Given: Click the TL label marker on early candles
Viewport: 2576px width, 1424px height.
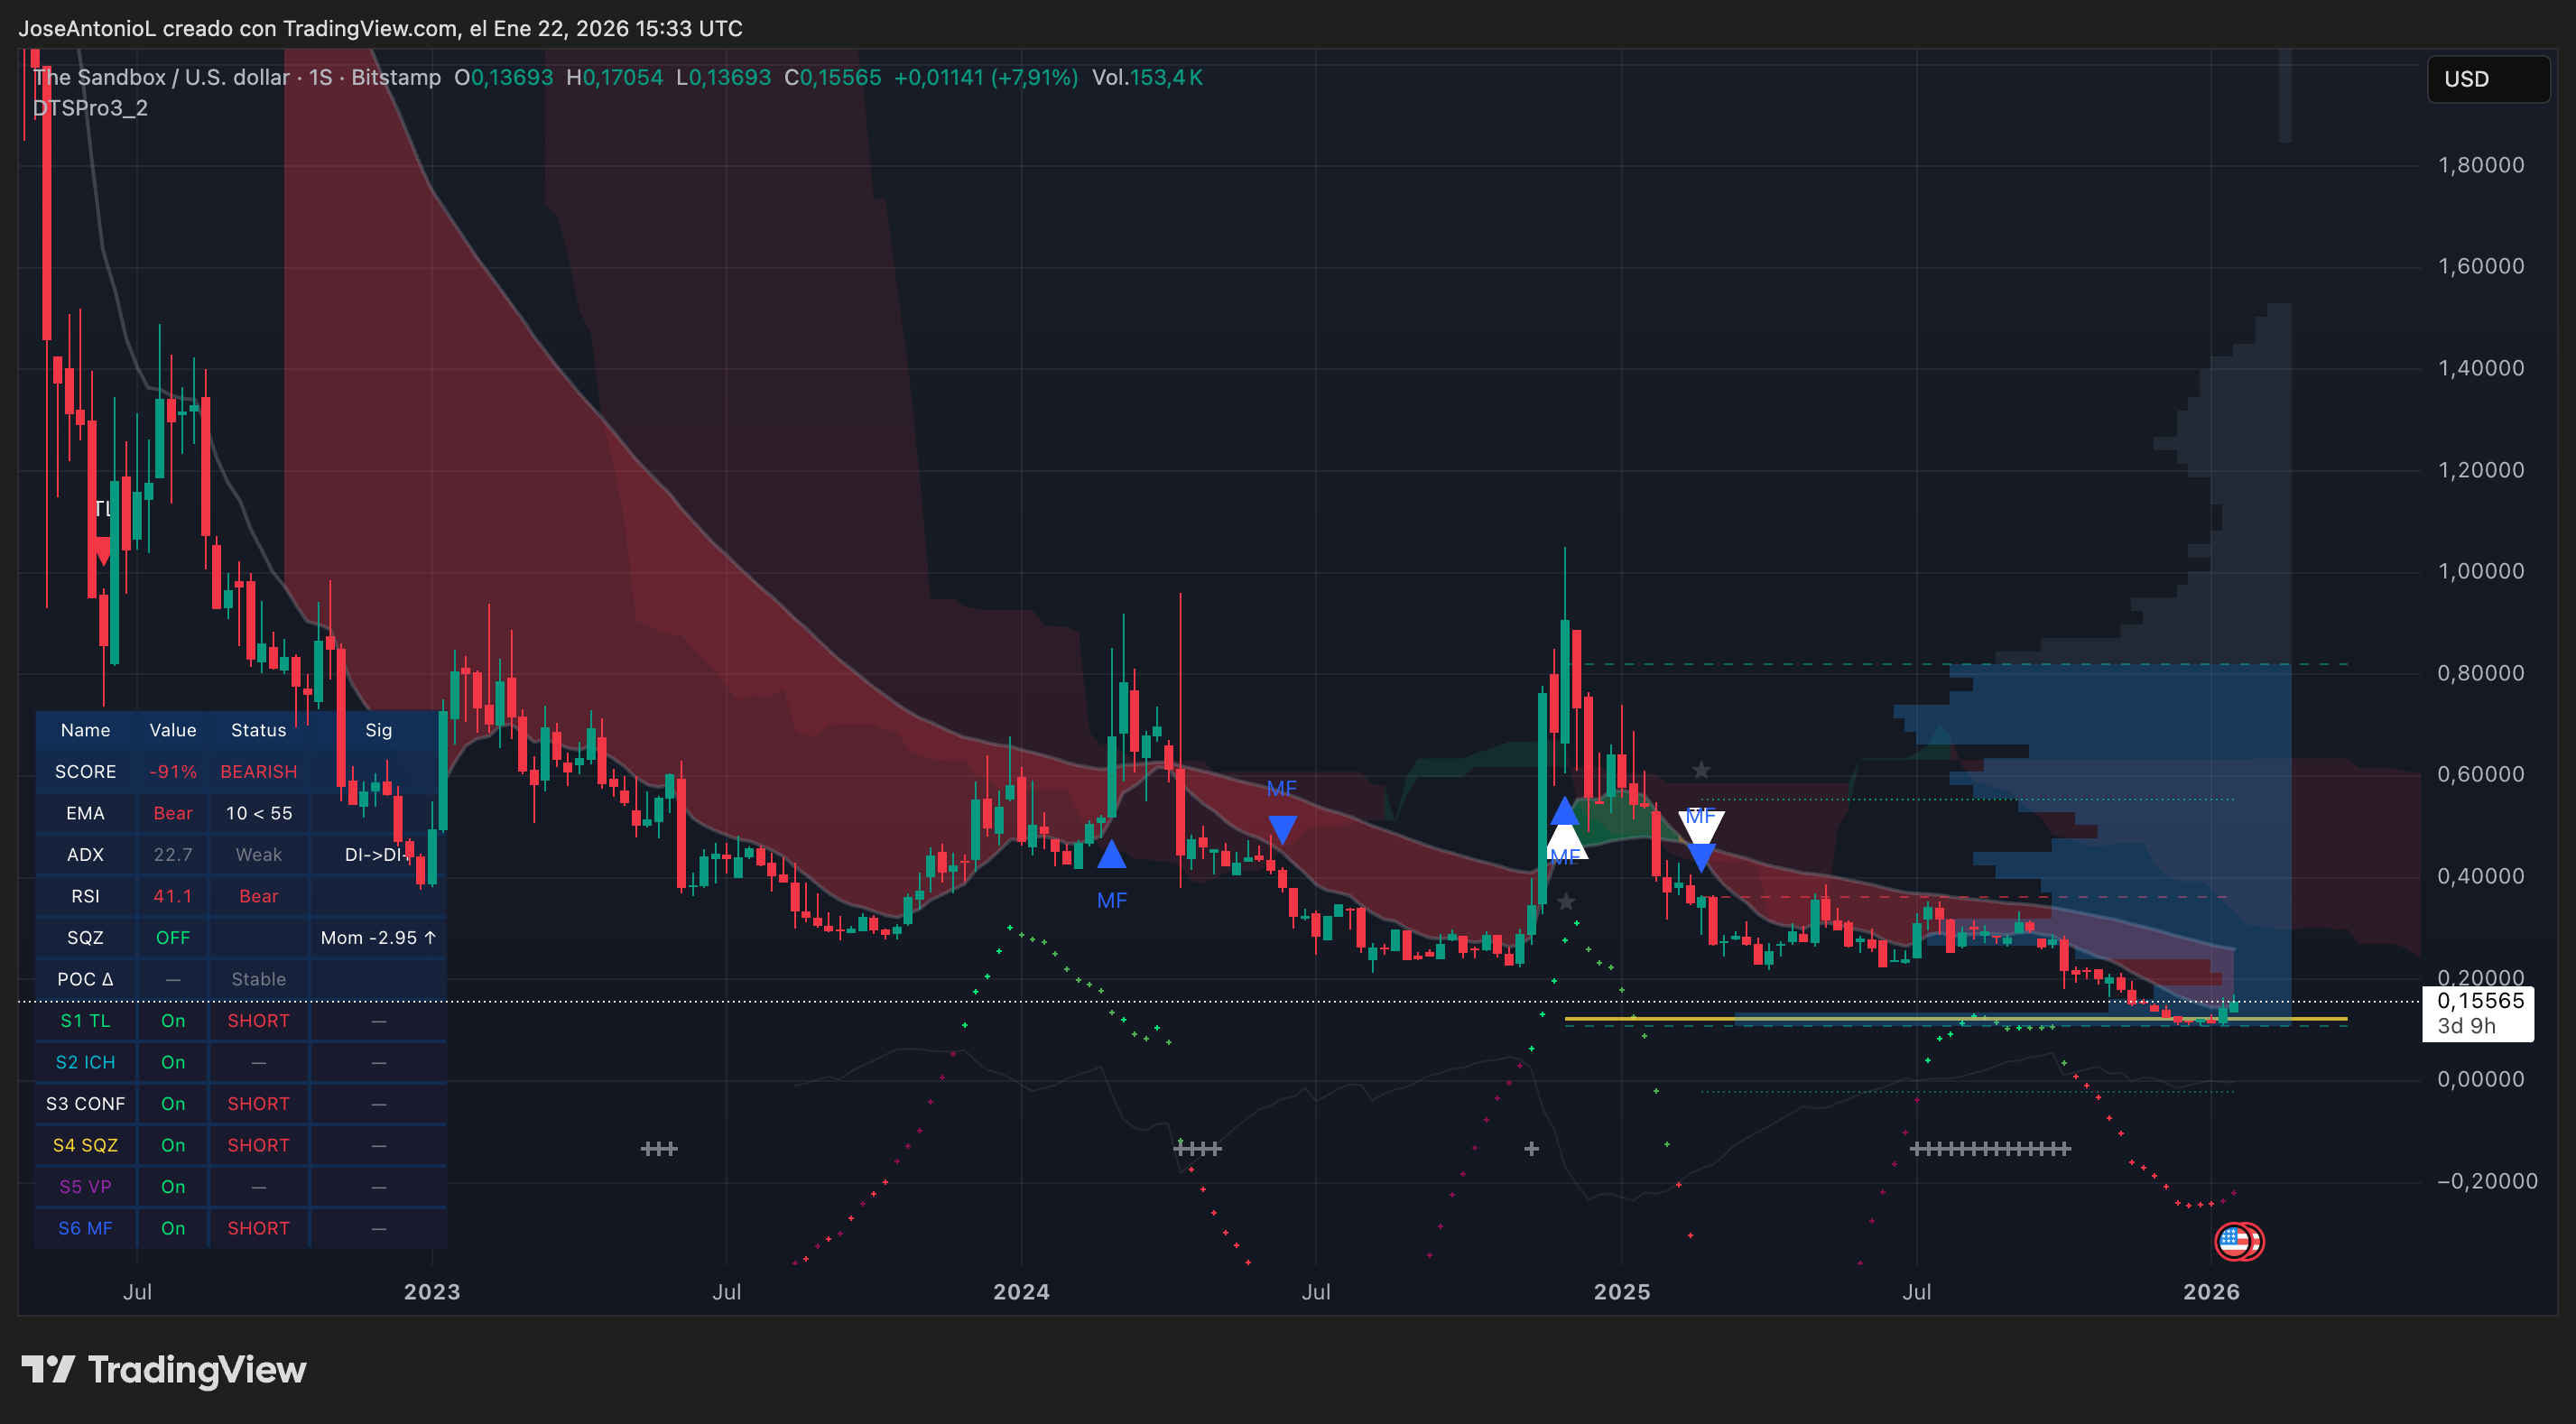Looking at the screenshot, I should 103,508.
